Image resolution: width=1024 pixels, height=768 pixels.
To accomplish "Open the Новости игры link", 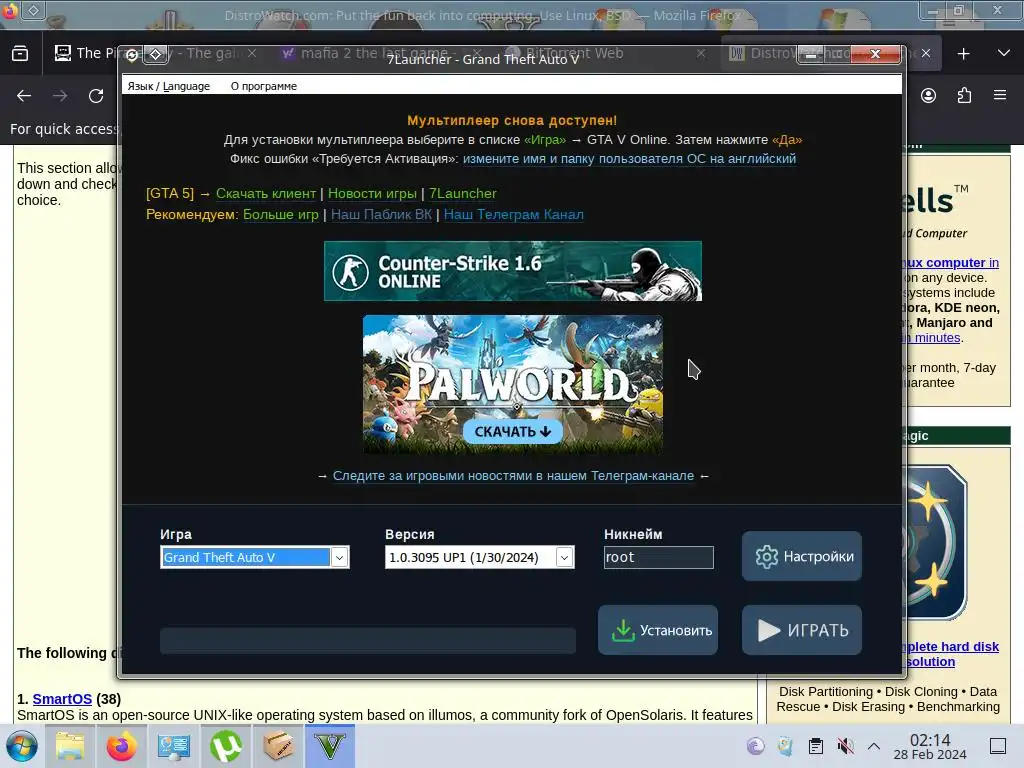I will tap(372, 193).
